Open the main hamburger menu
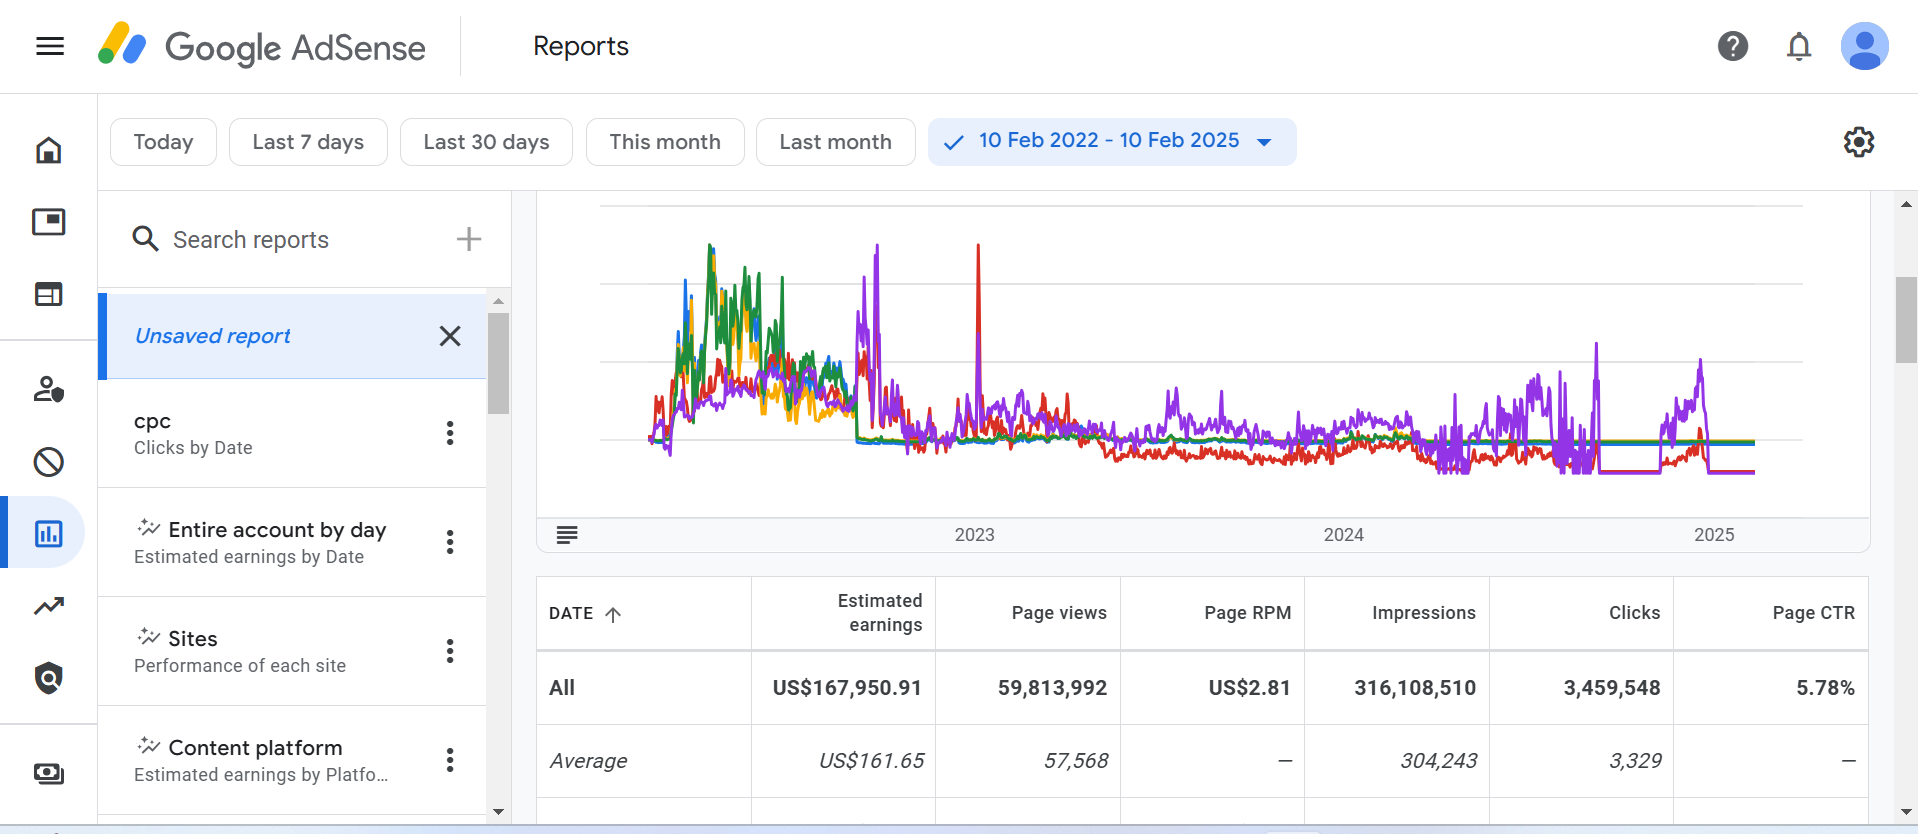 tap(50, 46)
